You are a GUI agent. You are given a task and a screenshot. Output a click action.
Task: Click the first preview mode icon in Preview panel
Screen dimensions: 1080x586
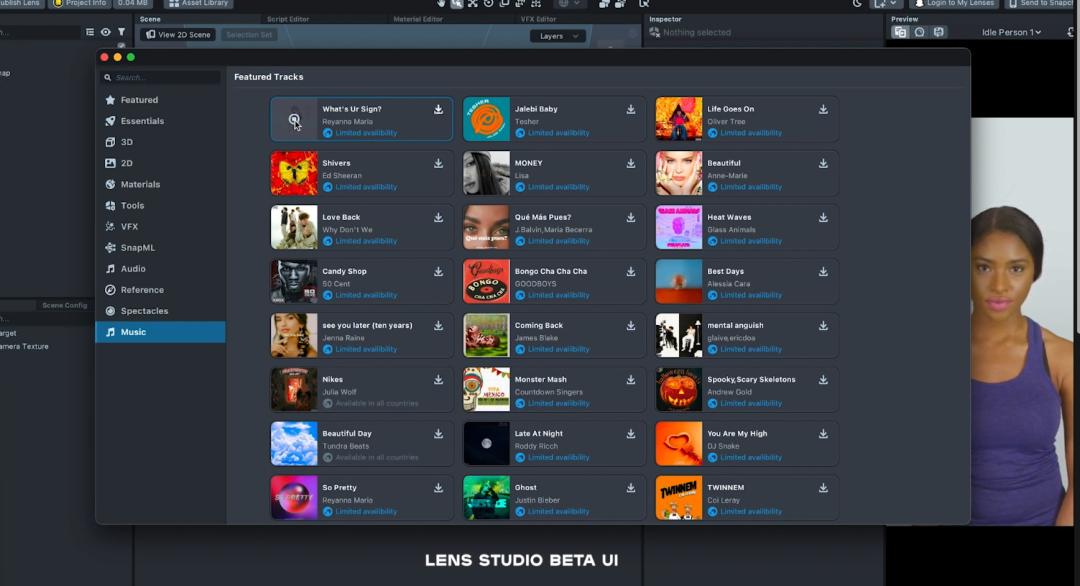tap(900, 32)
